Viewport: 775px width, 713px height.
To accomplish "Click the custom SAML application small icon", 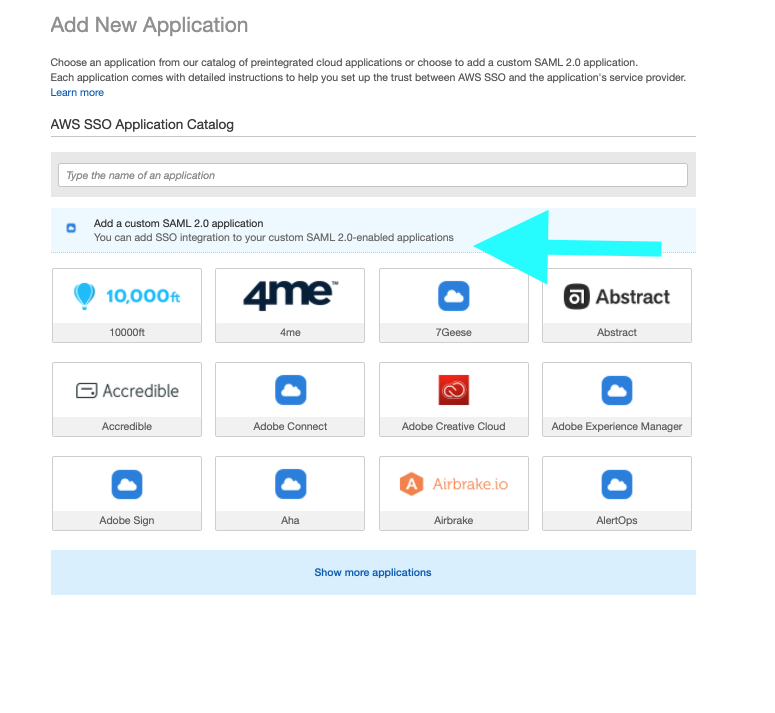I will point(71,228).
